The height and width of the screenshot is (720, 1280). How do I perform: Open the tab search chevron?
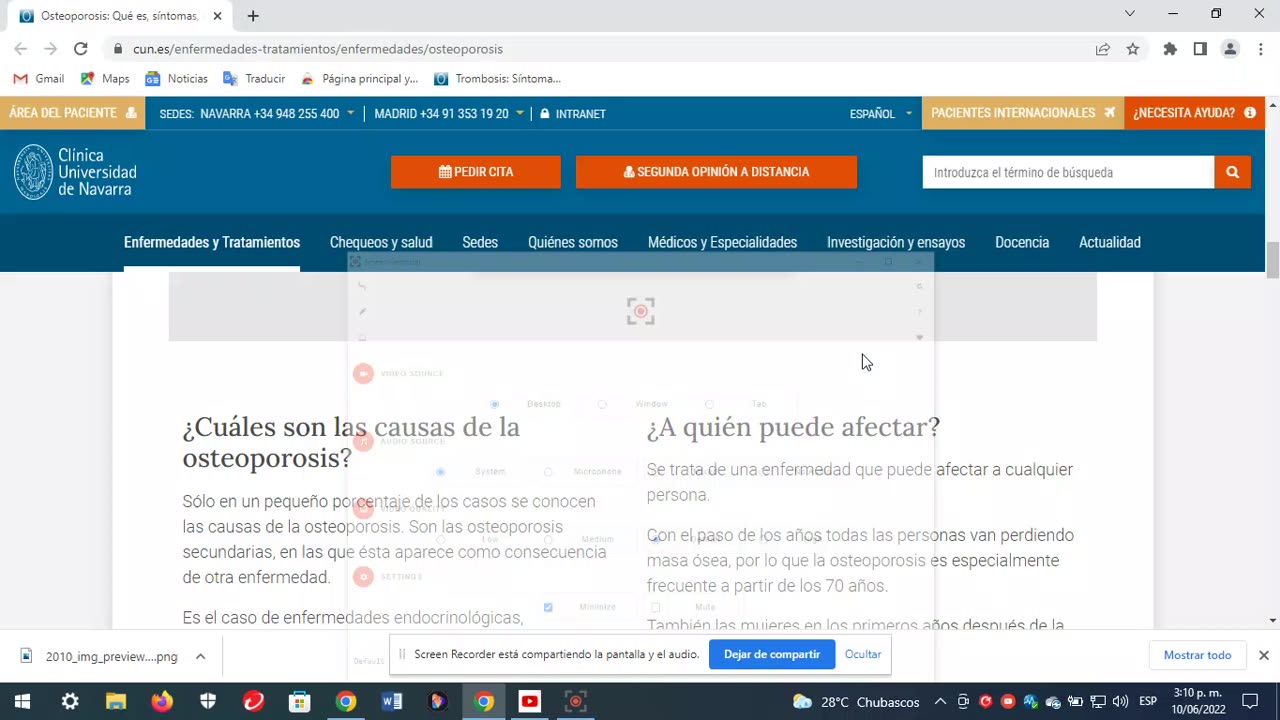click(x=1129, y=14)
